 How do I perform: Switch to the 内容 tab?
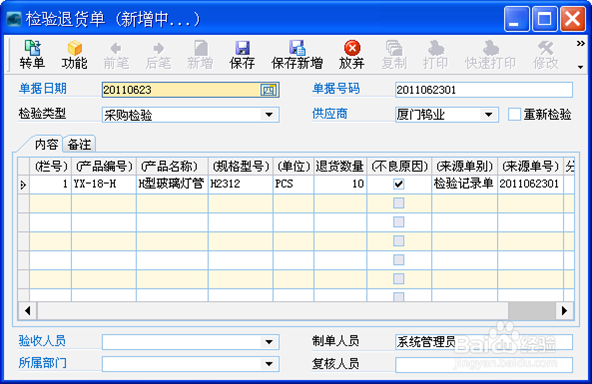point(46,144)
